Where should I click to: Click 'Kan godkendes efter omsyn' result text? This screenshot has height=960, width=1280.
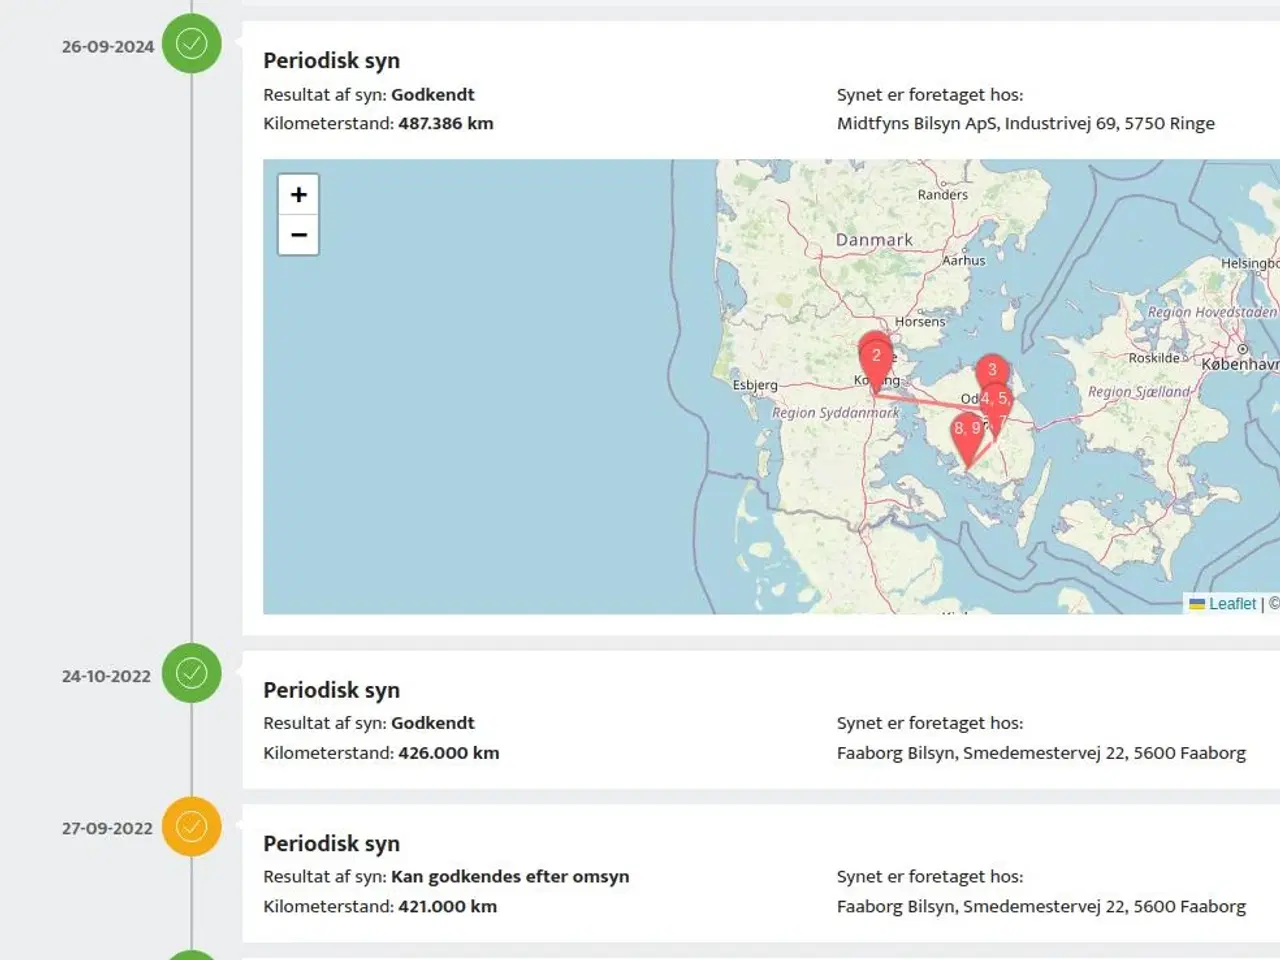tap(510, 876)
